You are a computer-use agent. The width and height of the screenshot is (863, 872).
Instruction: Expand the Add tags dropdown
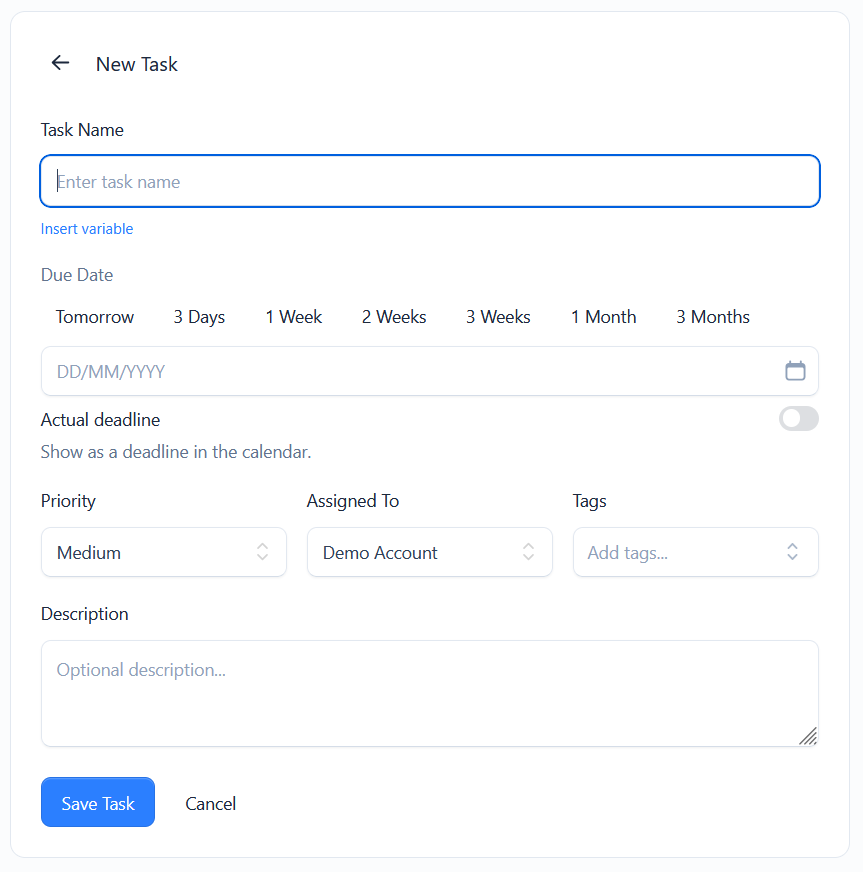click(695, 552)
